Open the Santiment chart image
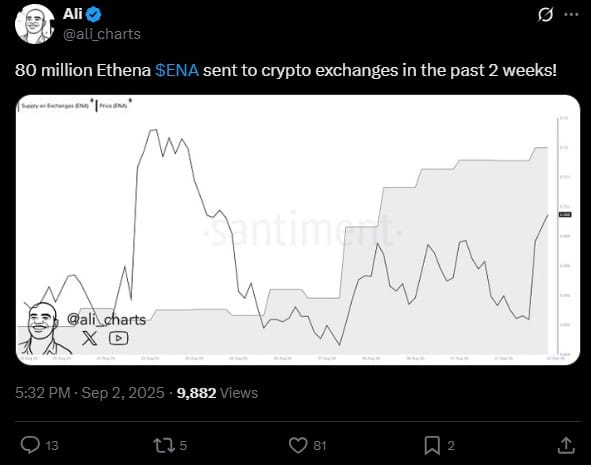The image size is (591, 465). [x=298, y=230]
